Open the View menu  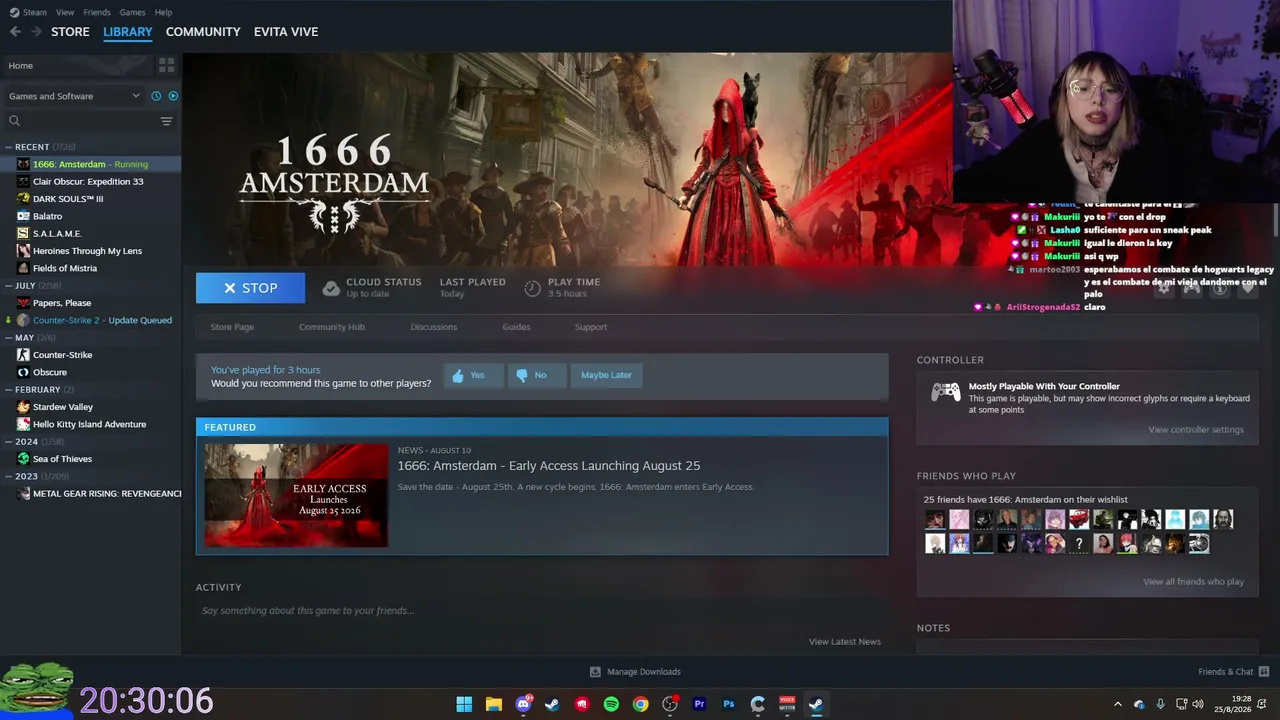click(x=65, y=12)
